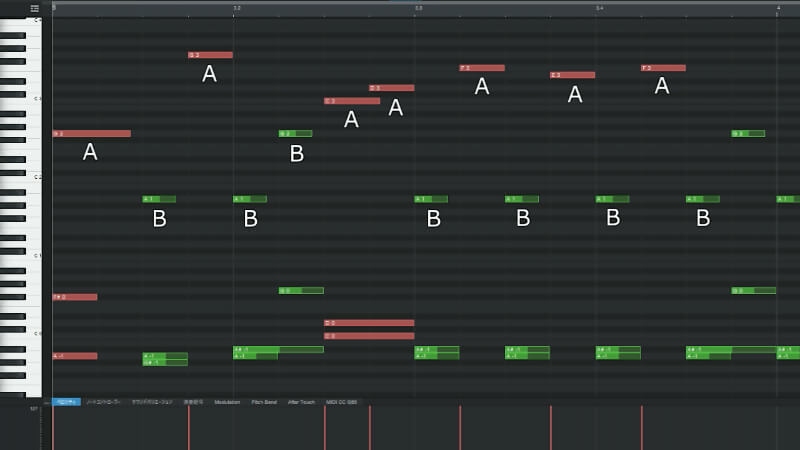Switch to the Modulation lane tab
The width and height of the screenshot is (800, 450).
coord(227,402)
